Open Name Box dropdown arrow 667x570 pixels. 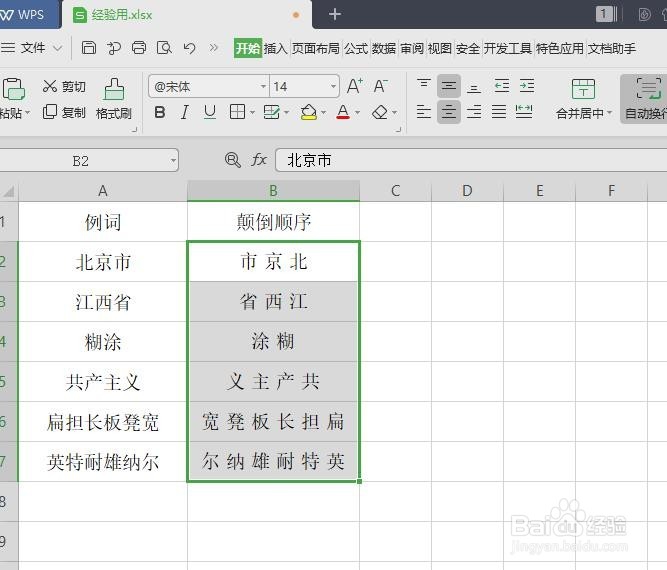pos(173,161)
